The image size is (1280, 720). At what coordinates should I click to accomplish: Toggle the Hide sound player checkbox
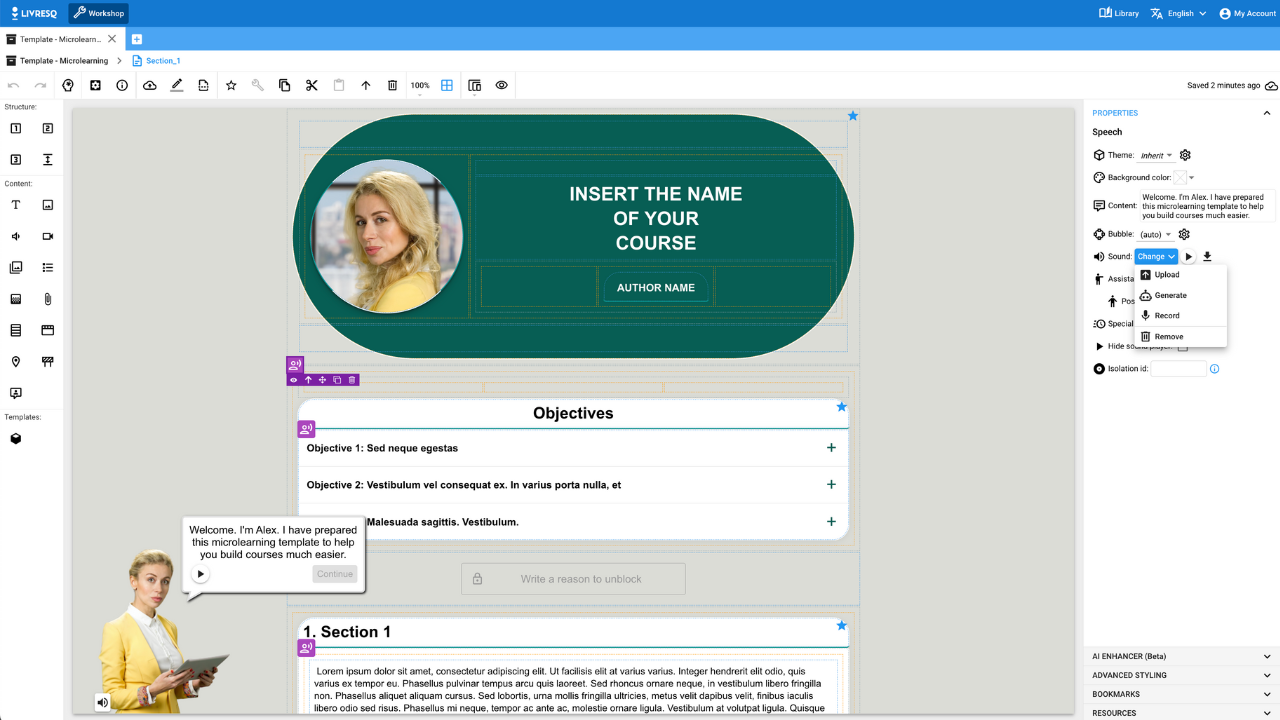click(x=1182, y=347)
